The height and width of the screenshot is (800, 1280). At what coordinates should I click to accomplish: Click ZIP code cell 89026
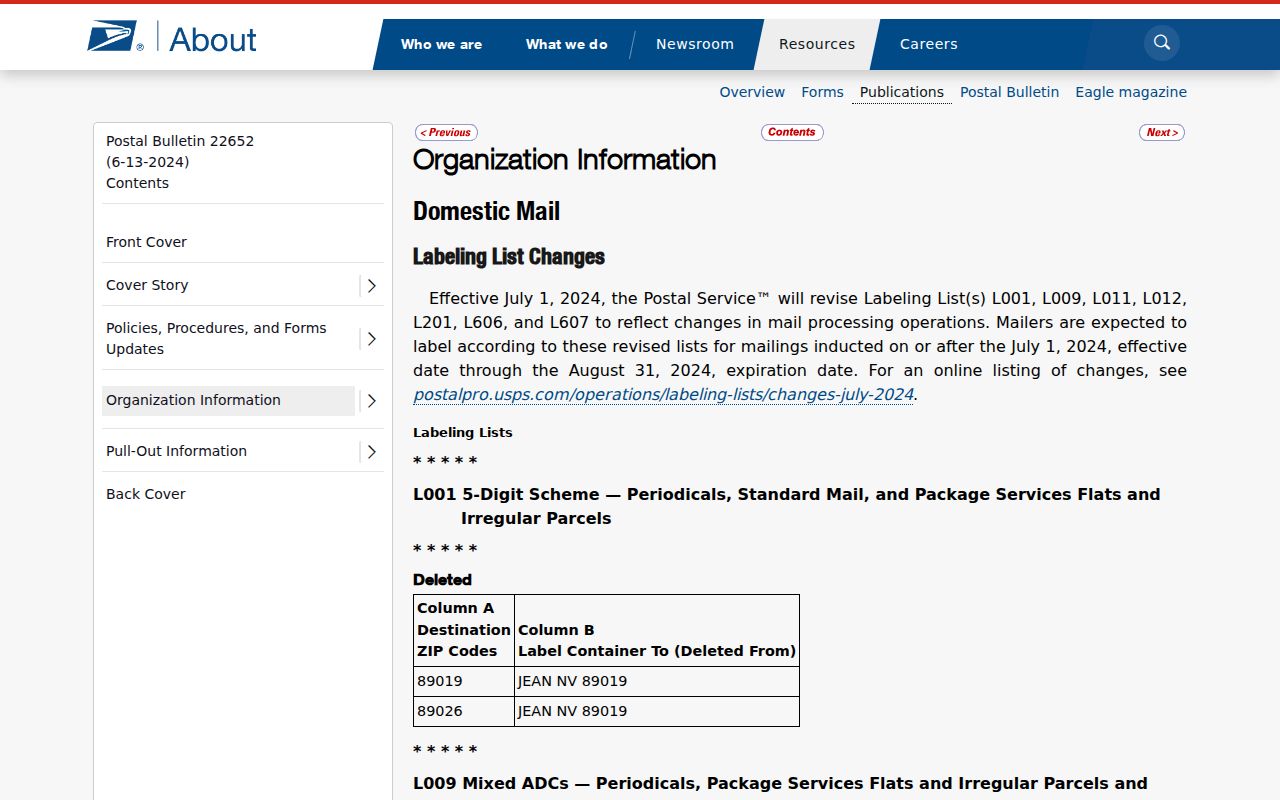[x=464, y=711]
